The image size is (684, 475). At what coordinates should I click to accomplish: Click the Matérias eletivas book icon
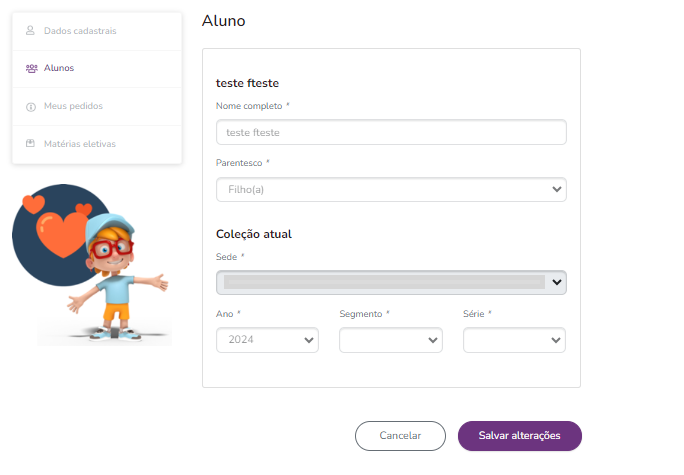[30, 144]
